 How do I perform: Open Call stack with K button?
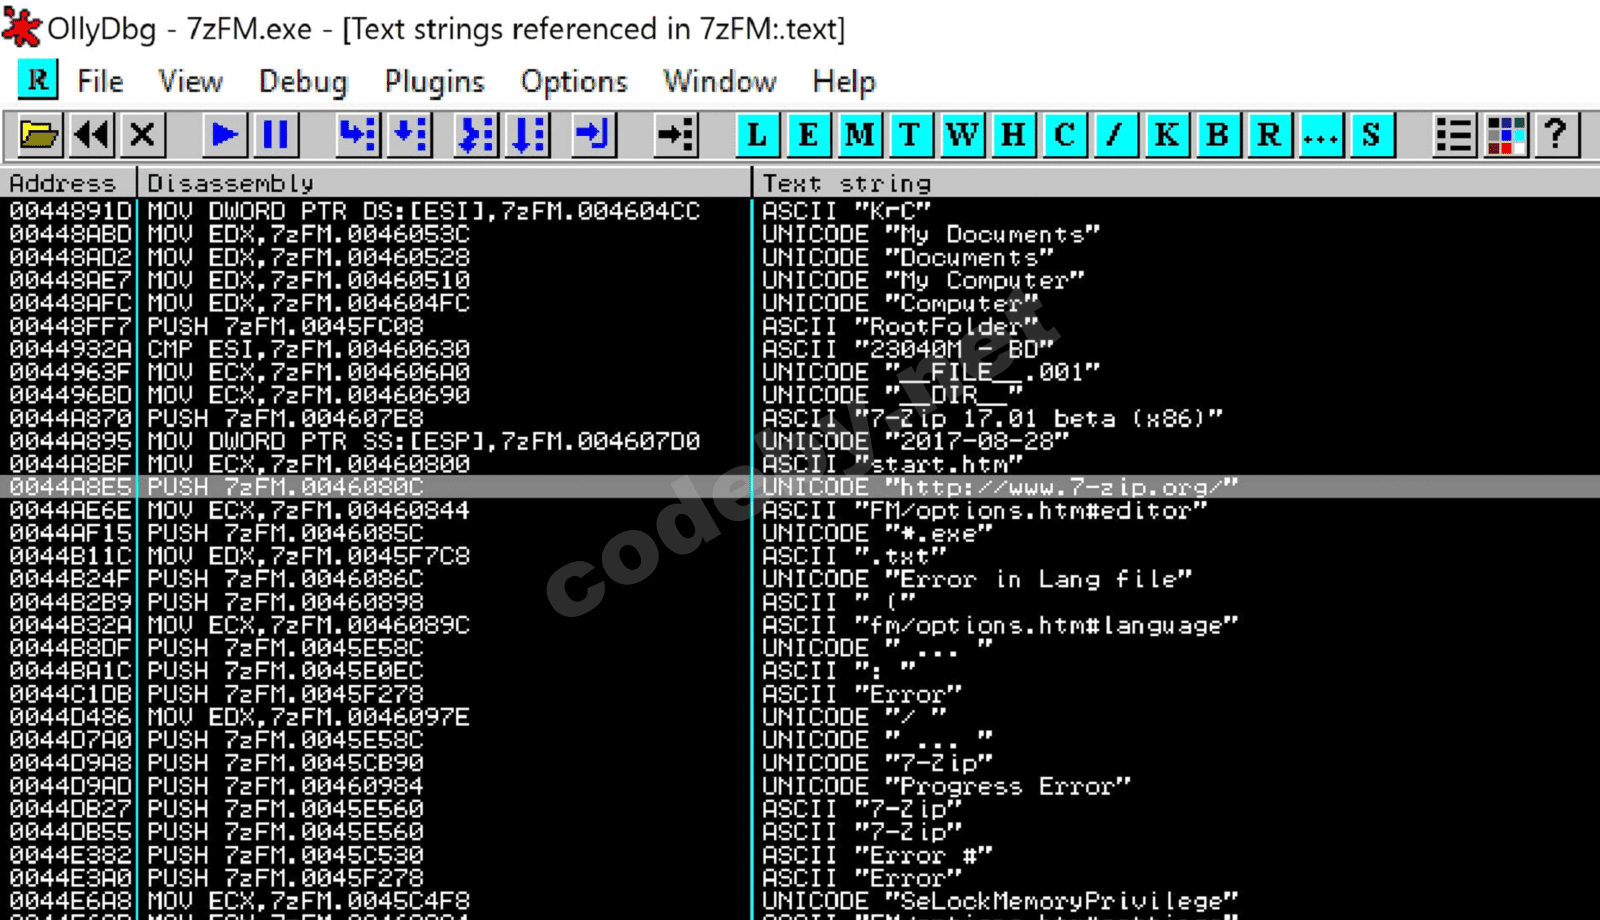click(1166, 135)
